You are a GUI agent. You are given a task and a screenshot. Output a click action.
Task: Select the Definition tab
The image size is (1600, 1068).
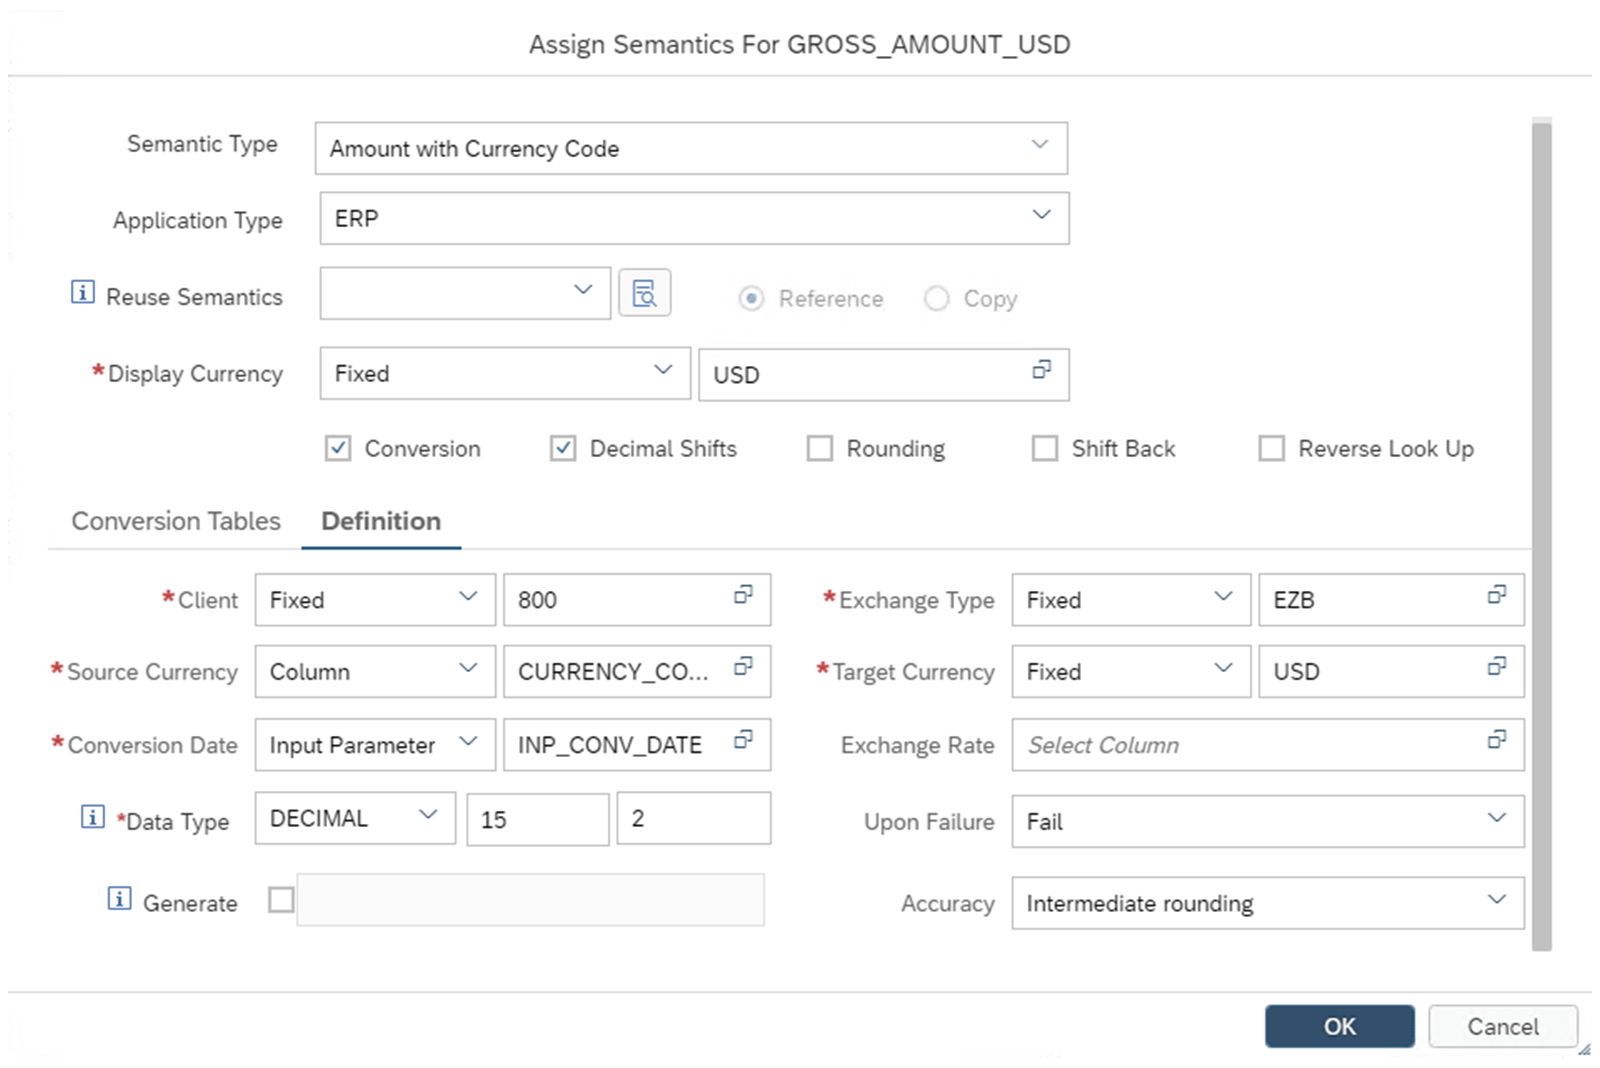(x=381, y=521)
